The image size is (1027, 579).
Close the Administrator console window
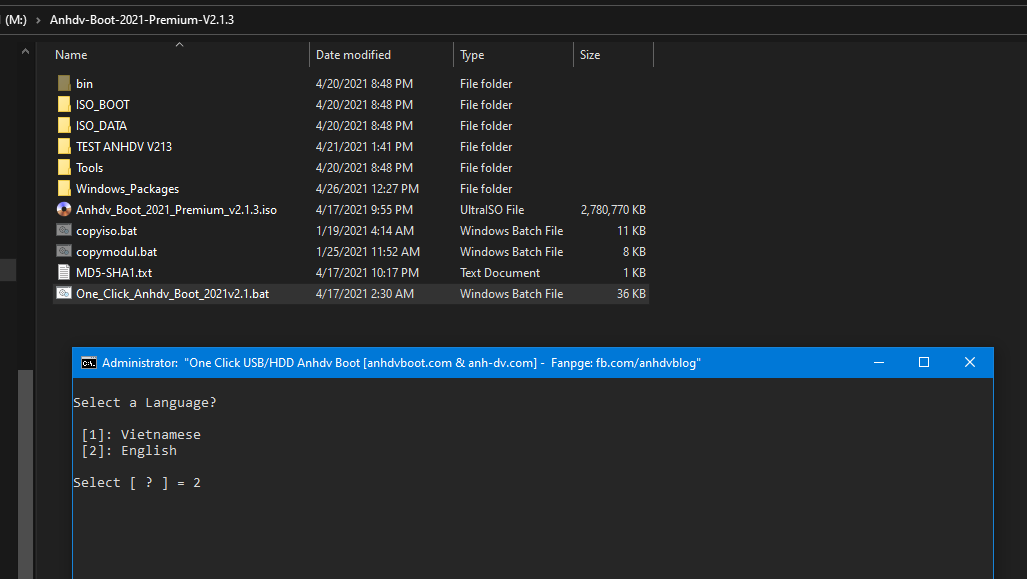coord(970,363)
